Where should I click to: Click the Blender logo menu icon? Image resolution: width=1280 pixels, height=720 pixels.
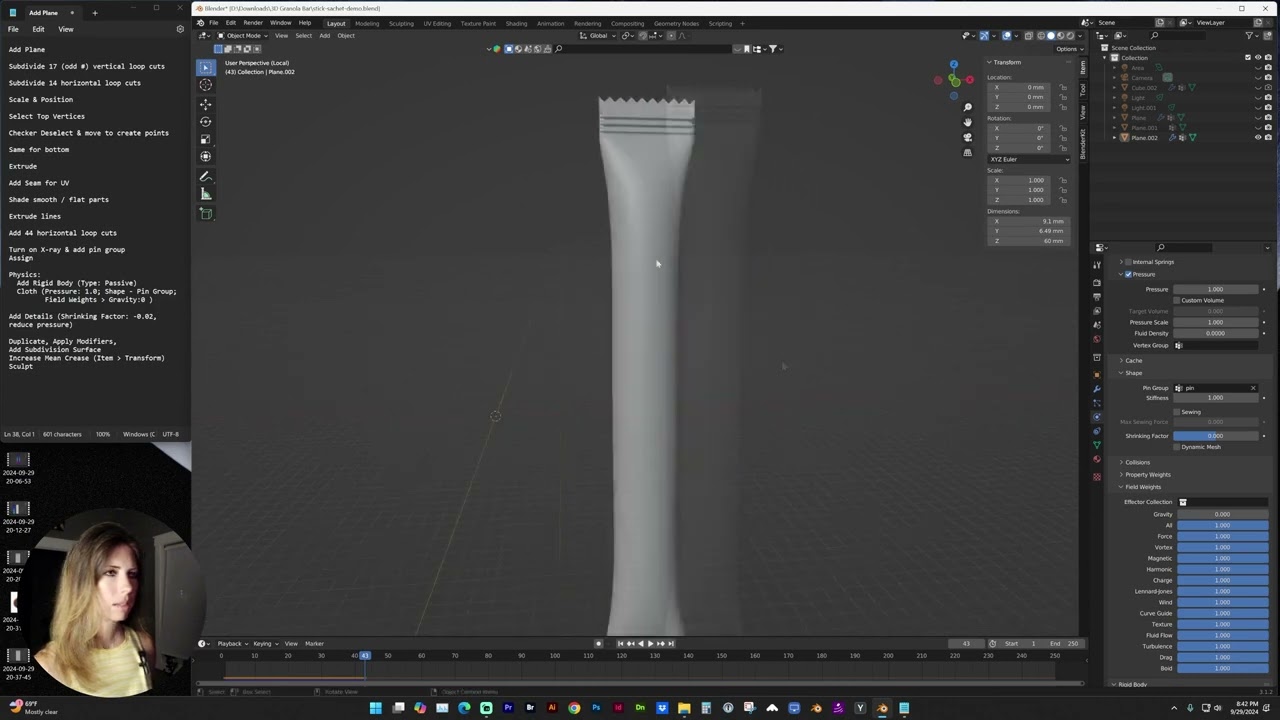pyautogui.click(x=201, y=22)
